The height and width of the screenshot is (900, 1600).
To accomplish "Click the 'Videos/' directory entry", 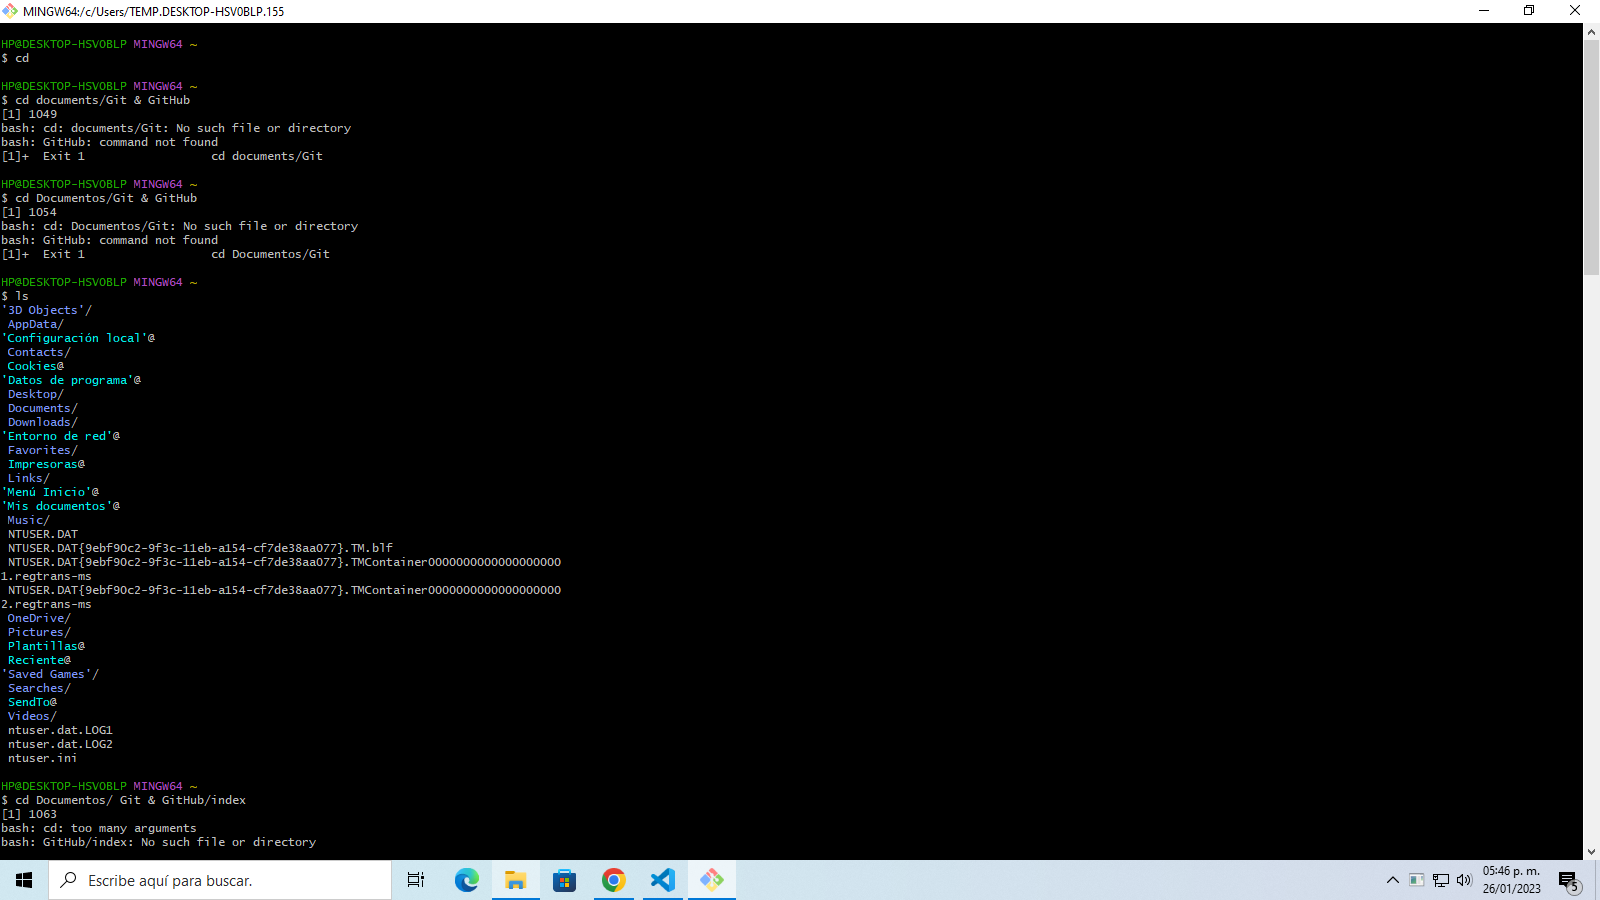I will (32, 716).
